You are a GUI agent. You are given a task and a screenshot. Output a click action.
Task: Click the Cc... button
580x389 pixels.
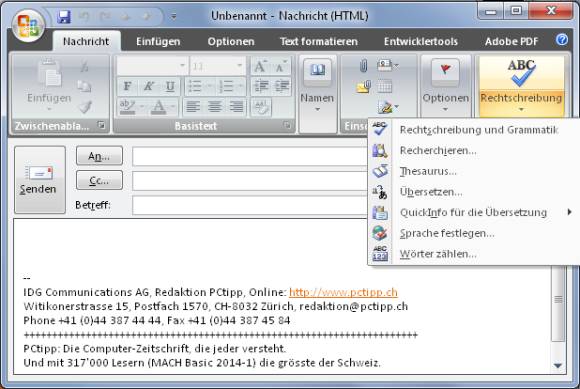tap(99, 180)
